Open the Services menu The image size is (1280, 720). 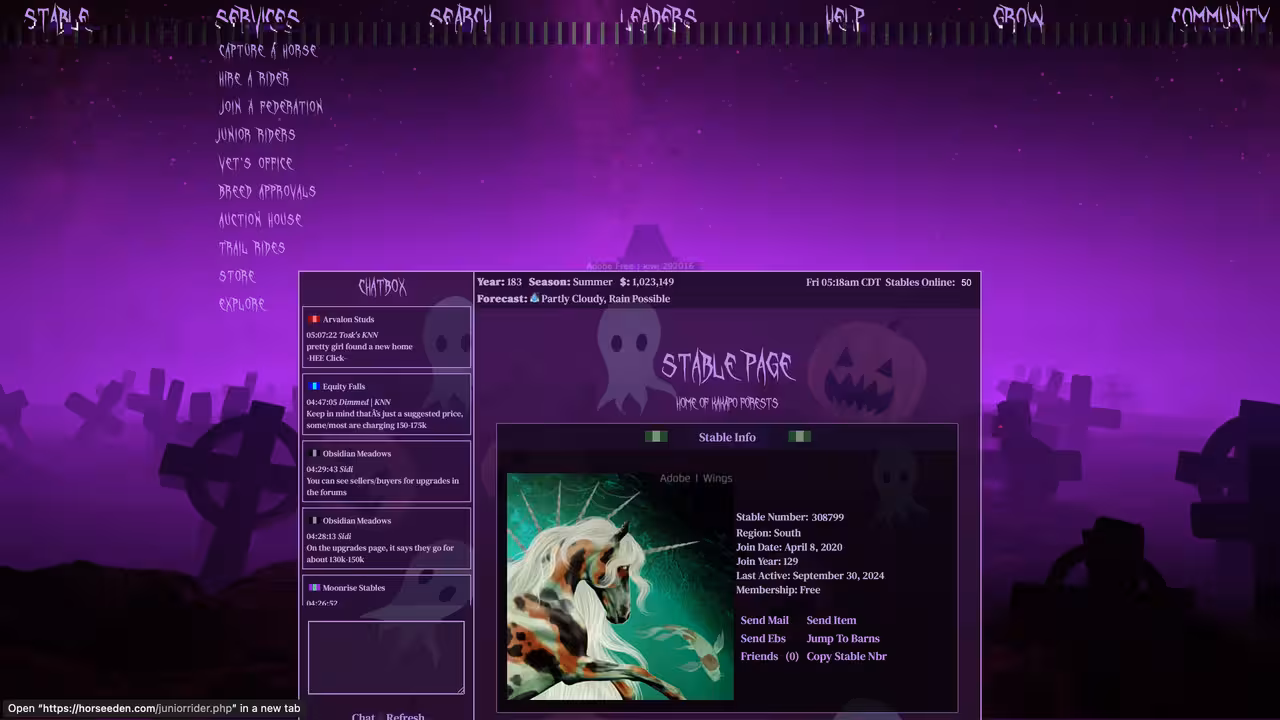pyautogui.click(x=257, y=19)
